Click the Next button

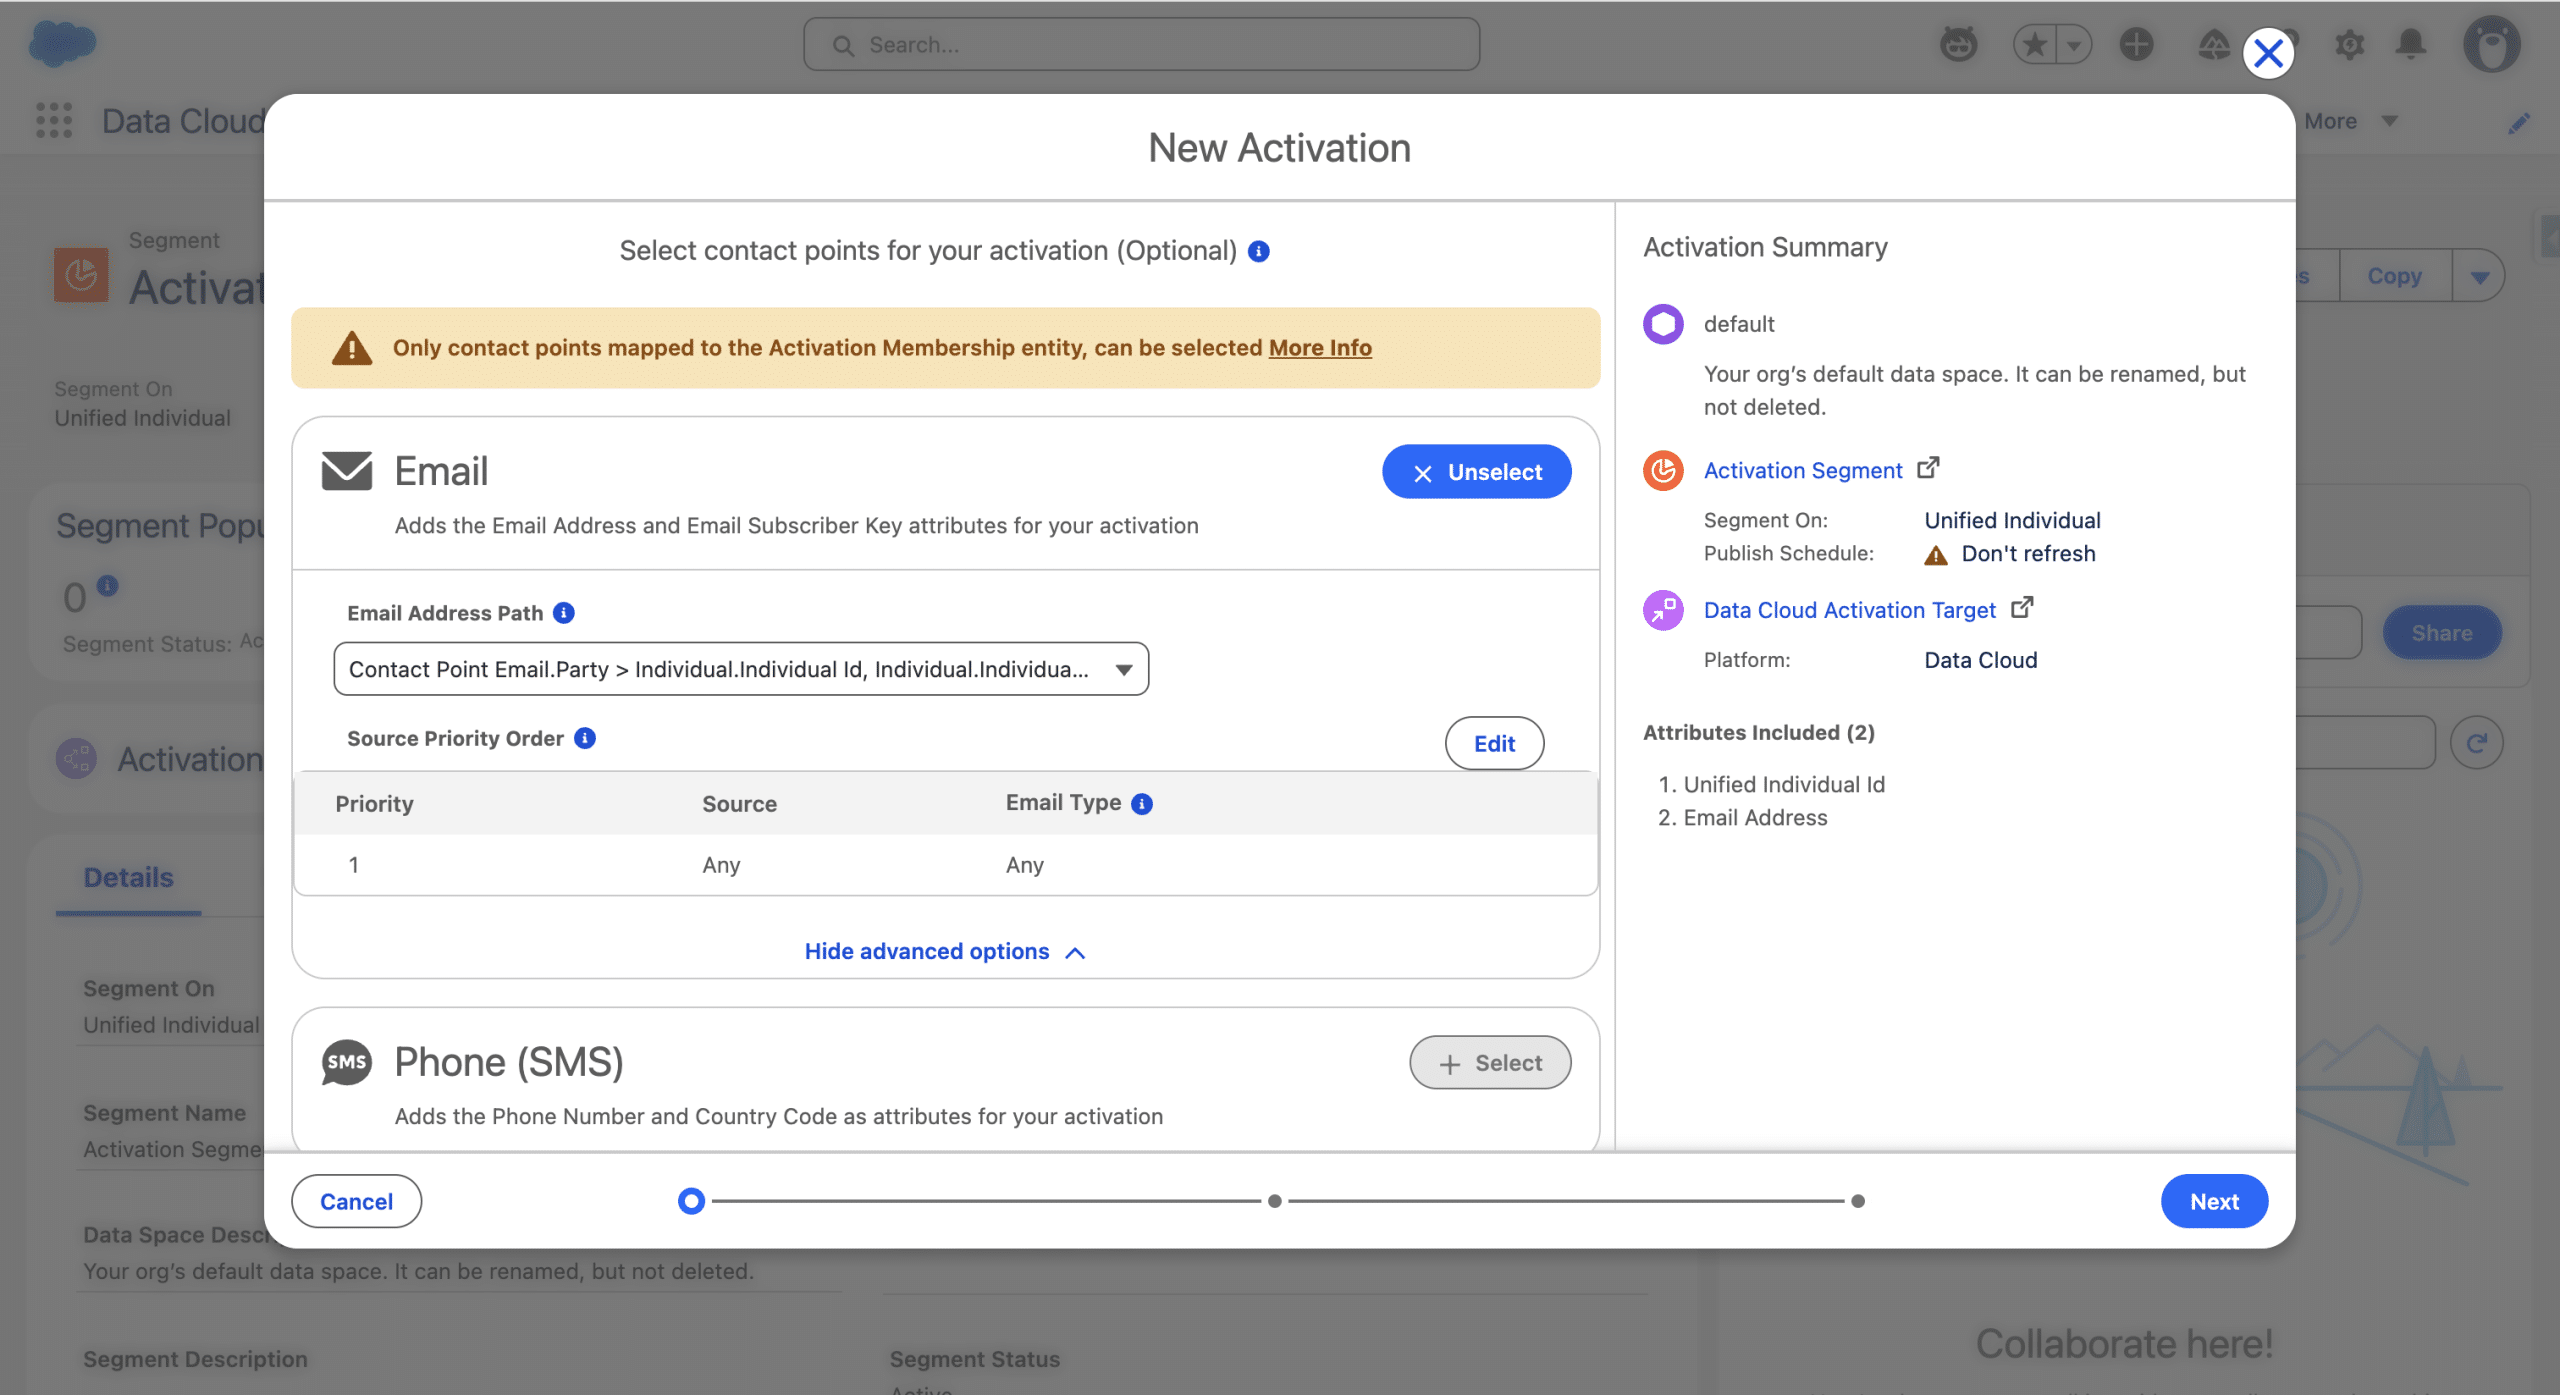click(x=2214, y=1201)
